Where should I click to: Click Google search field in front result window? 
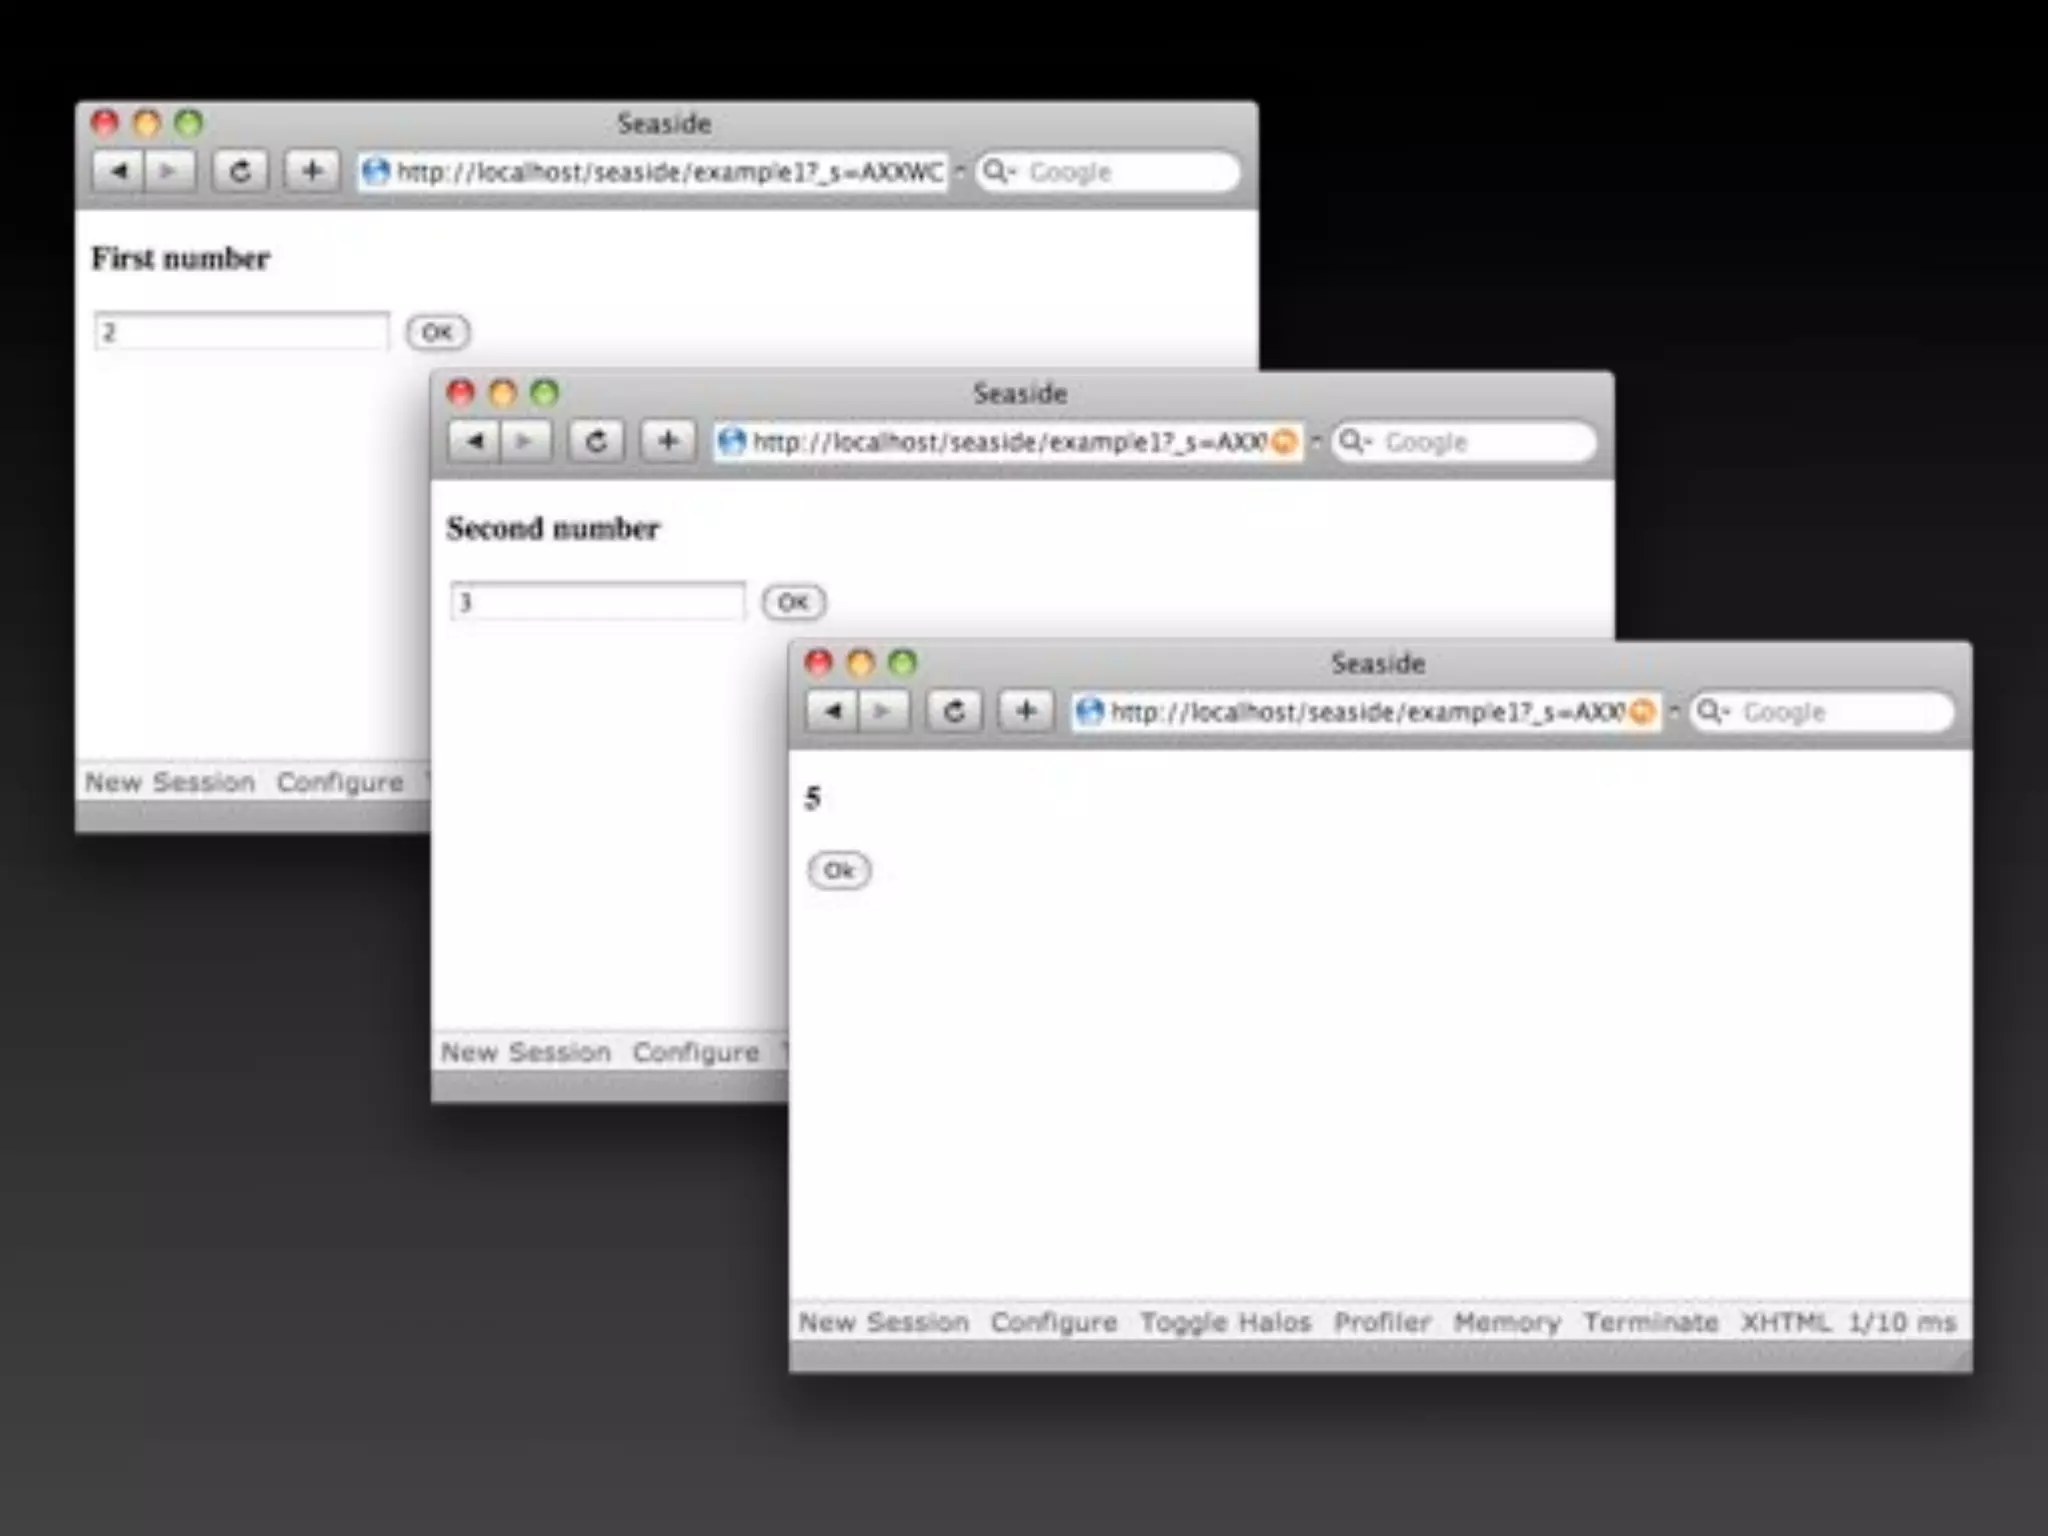pyautogui.click(x=1822, y=712)
